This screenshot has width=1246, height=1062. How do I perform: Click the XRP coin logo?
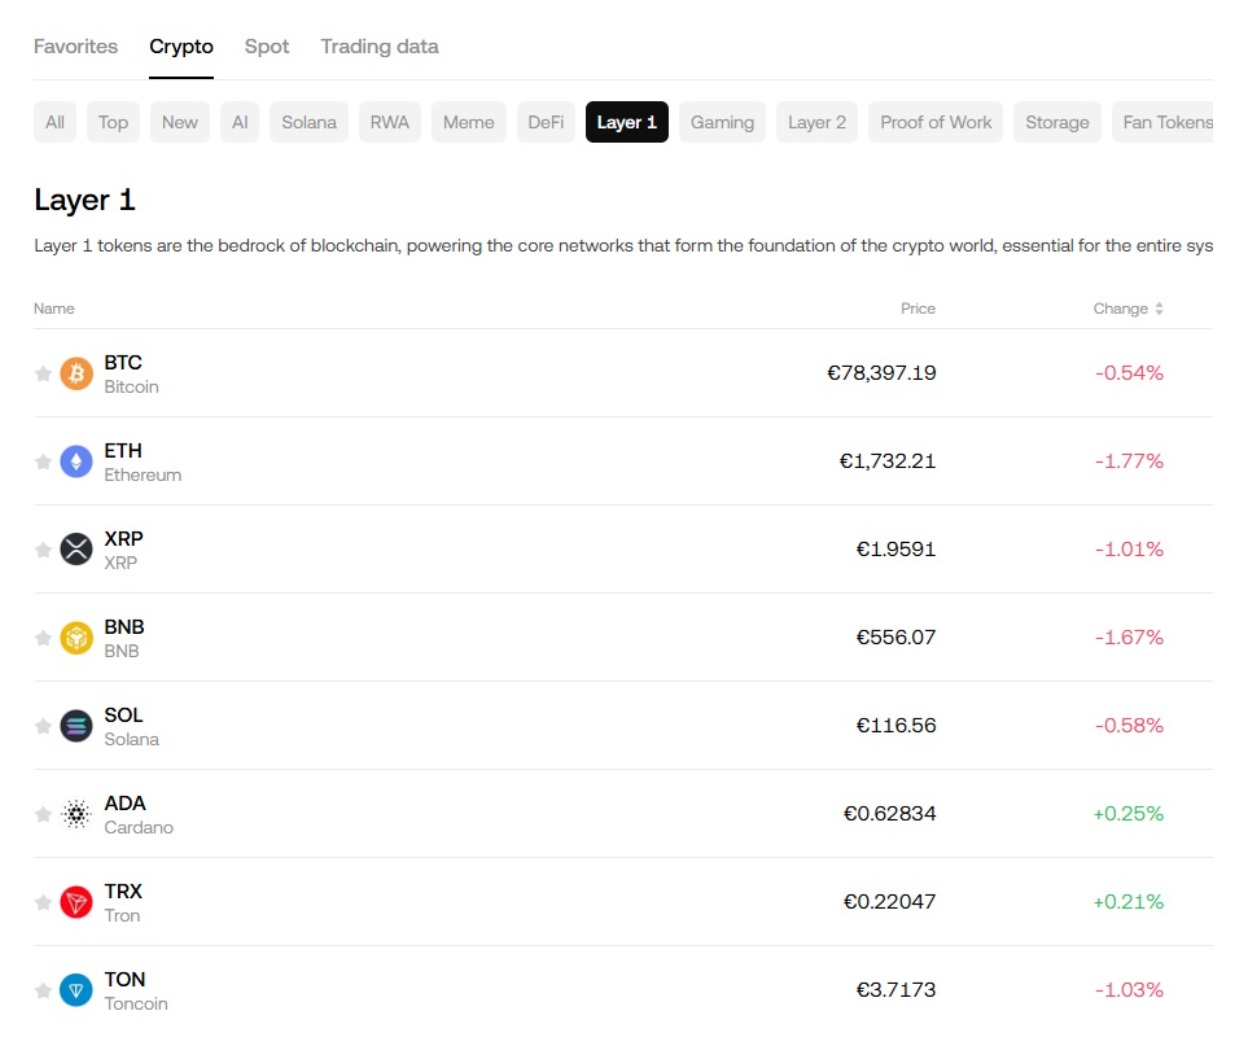tap(75, 549)
